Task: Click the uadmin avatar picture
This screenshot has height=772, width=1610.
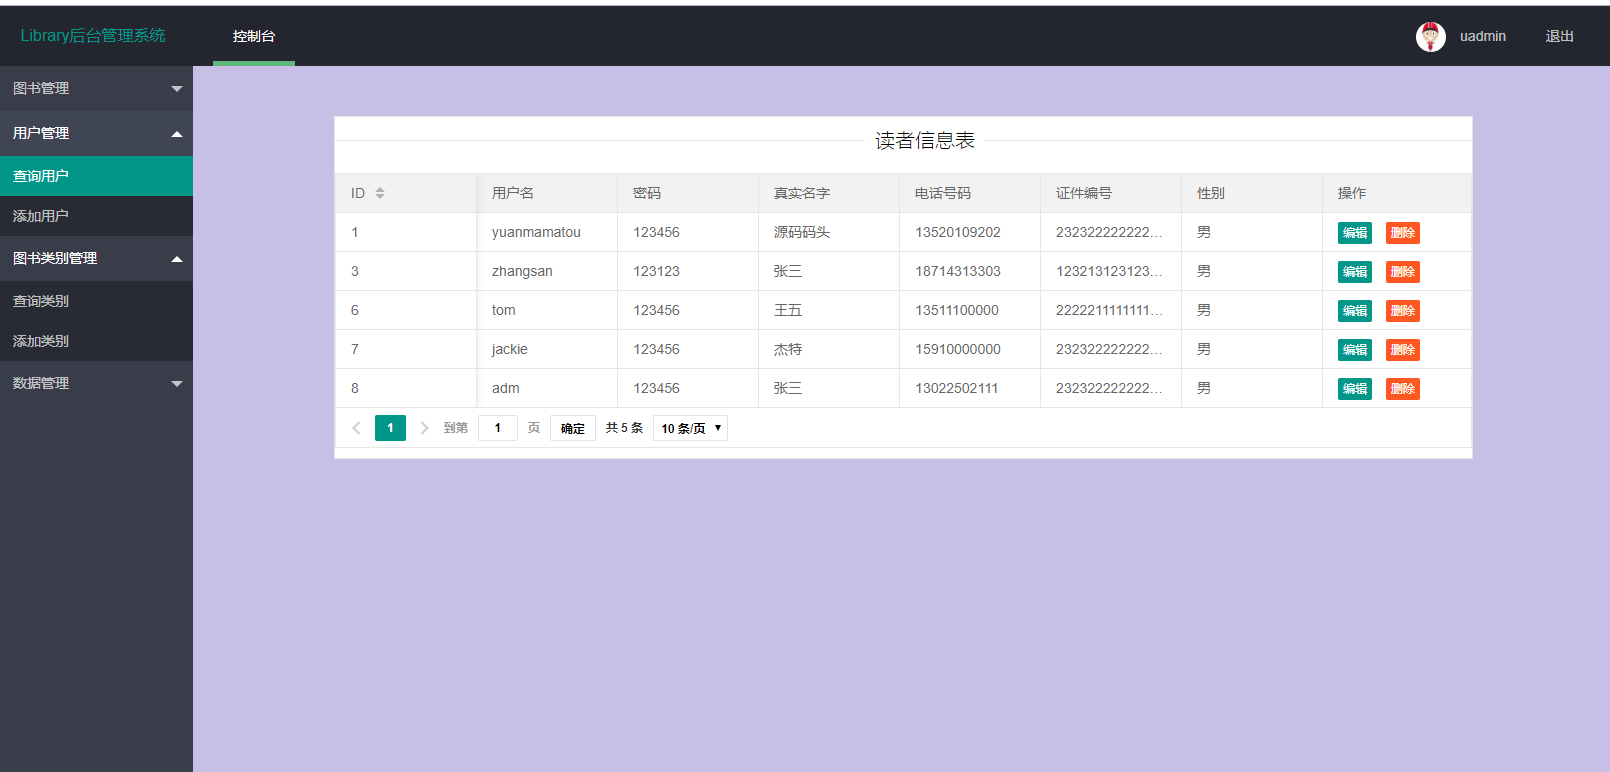Action: 1431,37
